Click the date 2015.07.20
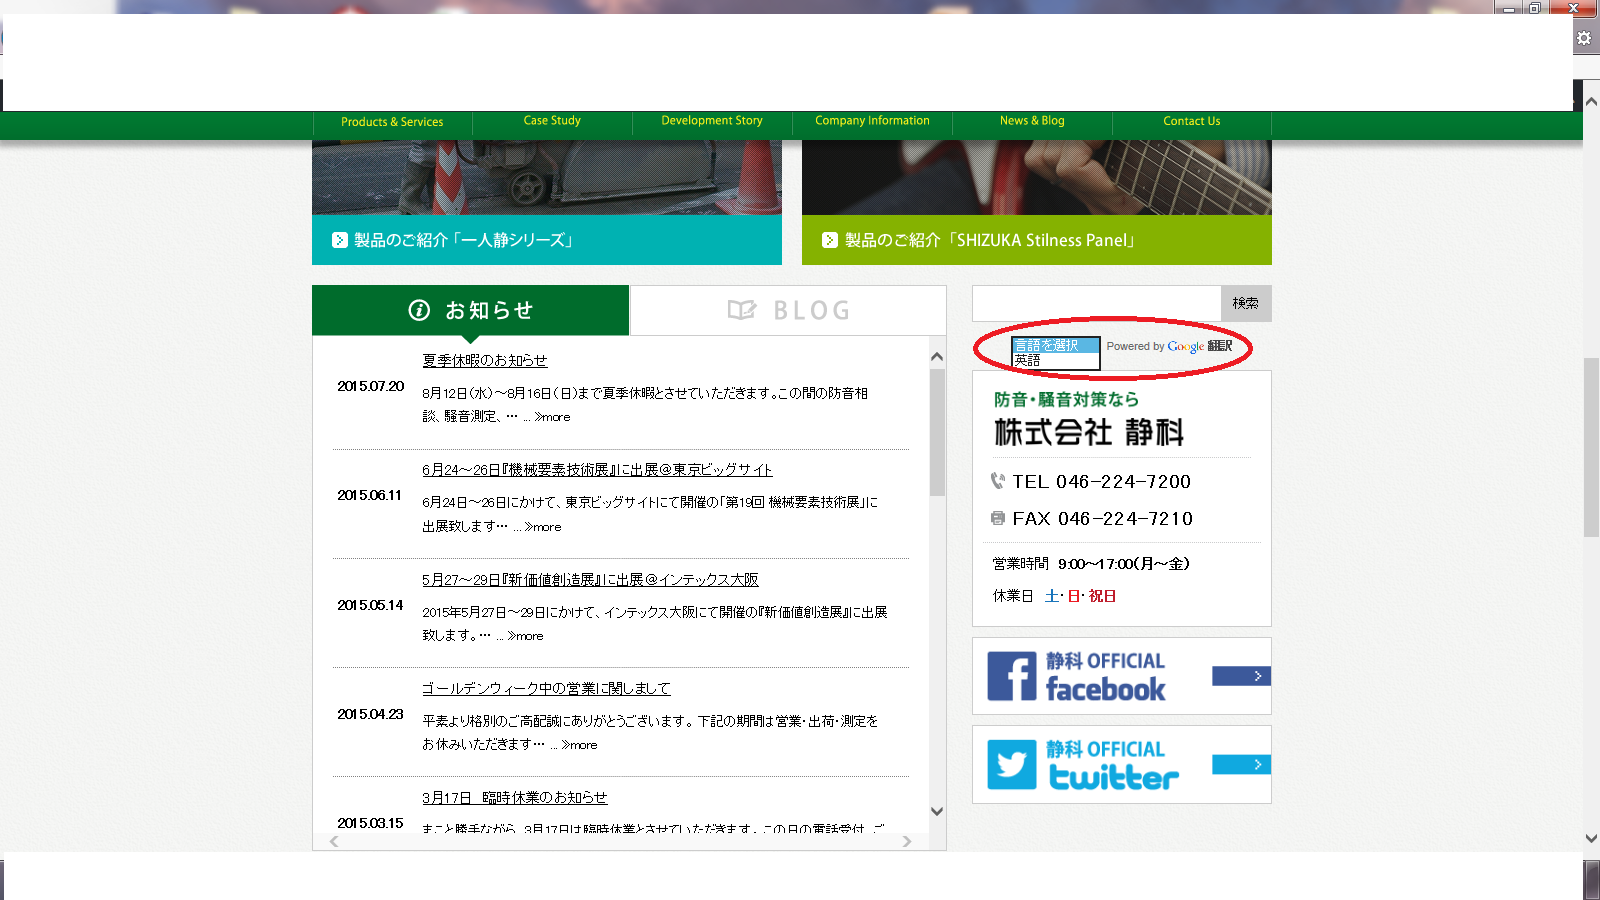Image resolution: width=1600 pixels, height=900 pixels. tap(370, 386)
